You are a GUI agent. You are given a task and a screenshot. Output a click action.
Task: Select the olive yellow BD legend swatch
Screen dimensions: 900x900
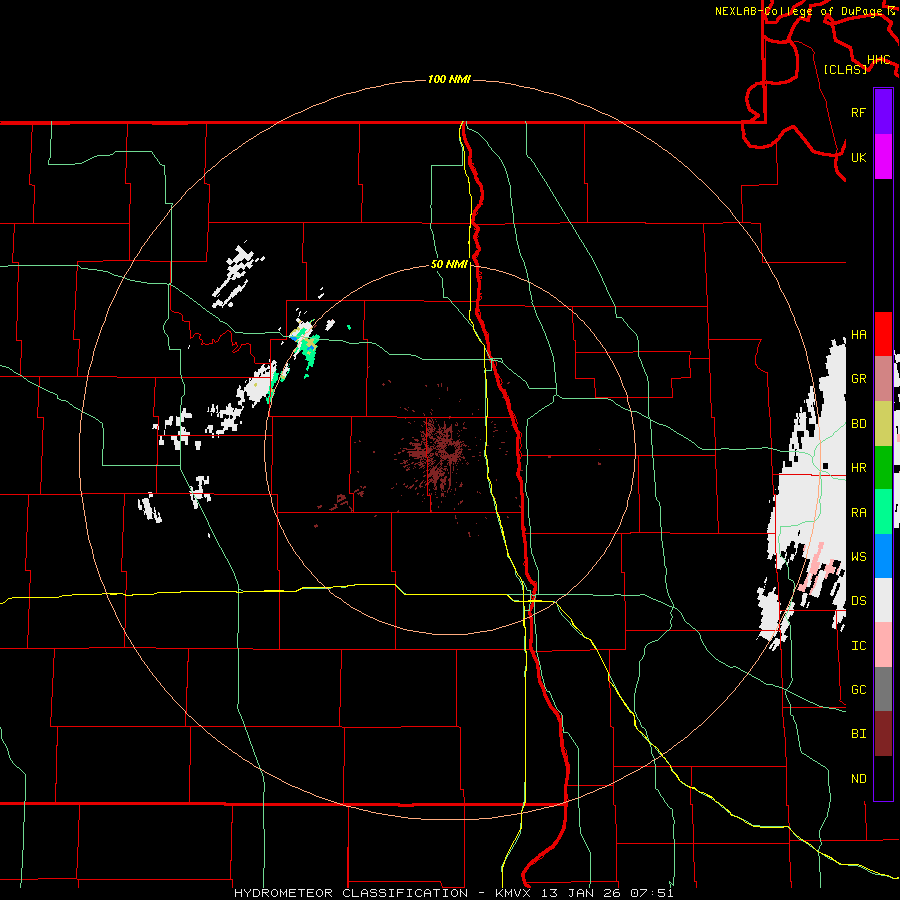pyautogui.click(x=883, y=424)
